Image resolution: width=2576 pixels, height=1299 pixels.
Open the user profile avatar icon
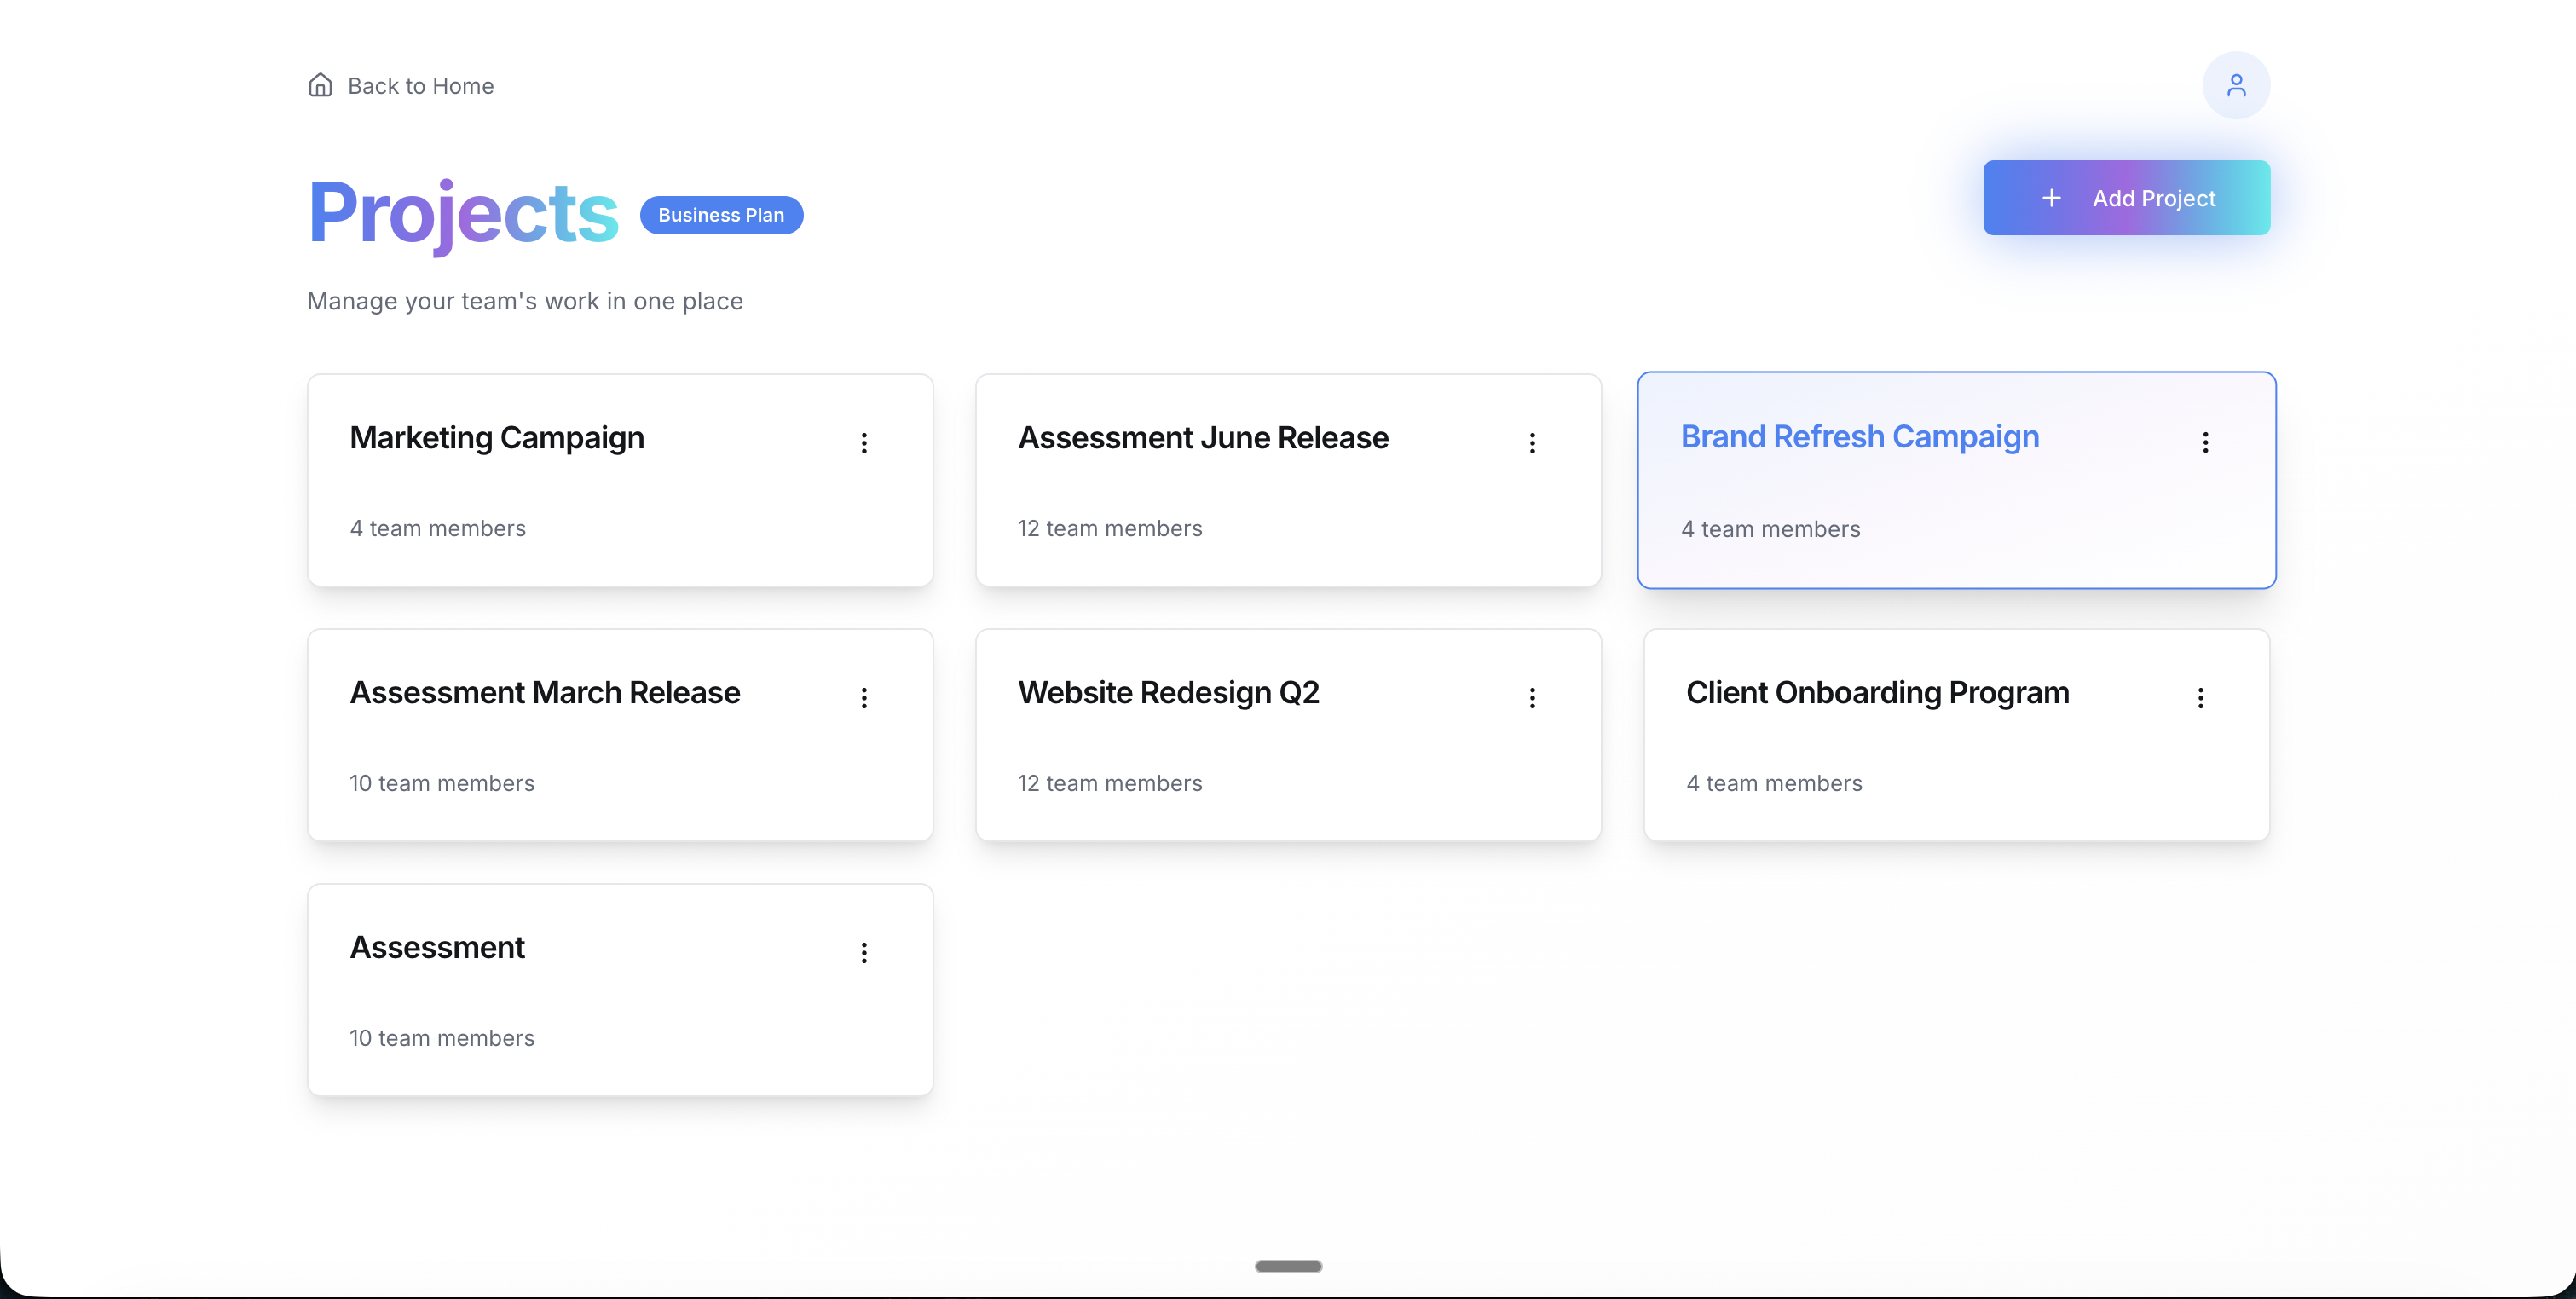[2236, 86]
